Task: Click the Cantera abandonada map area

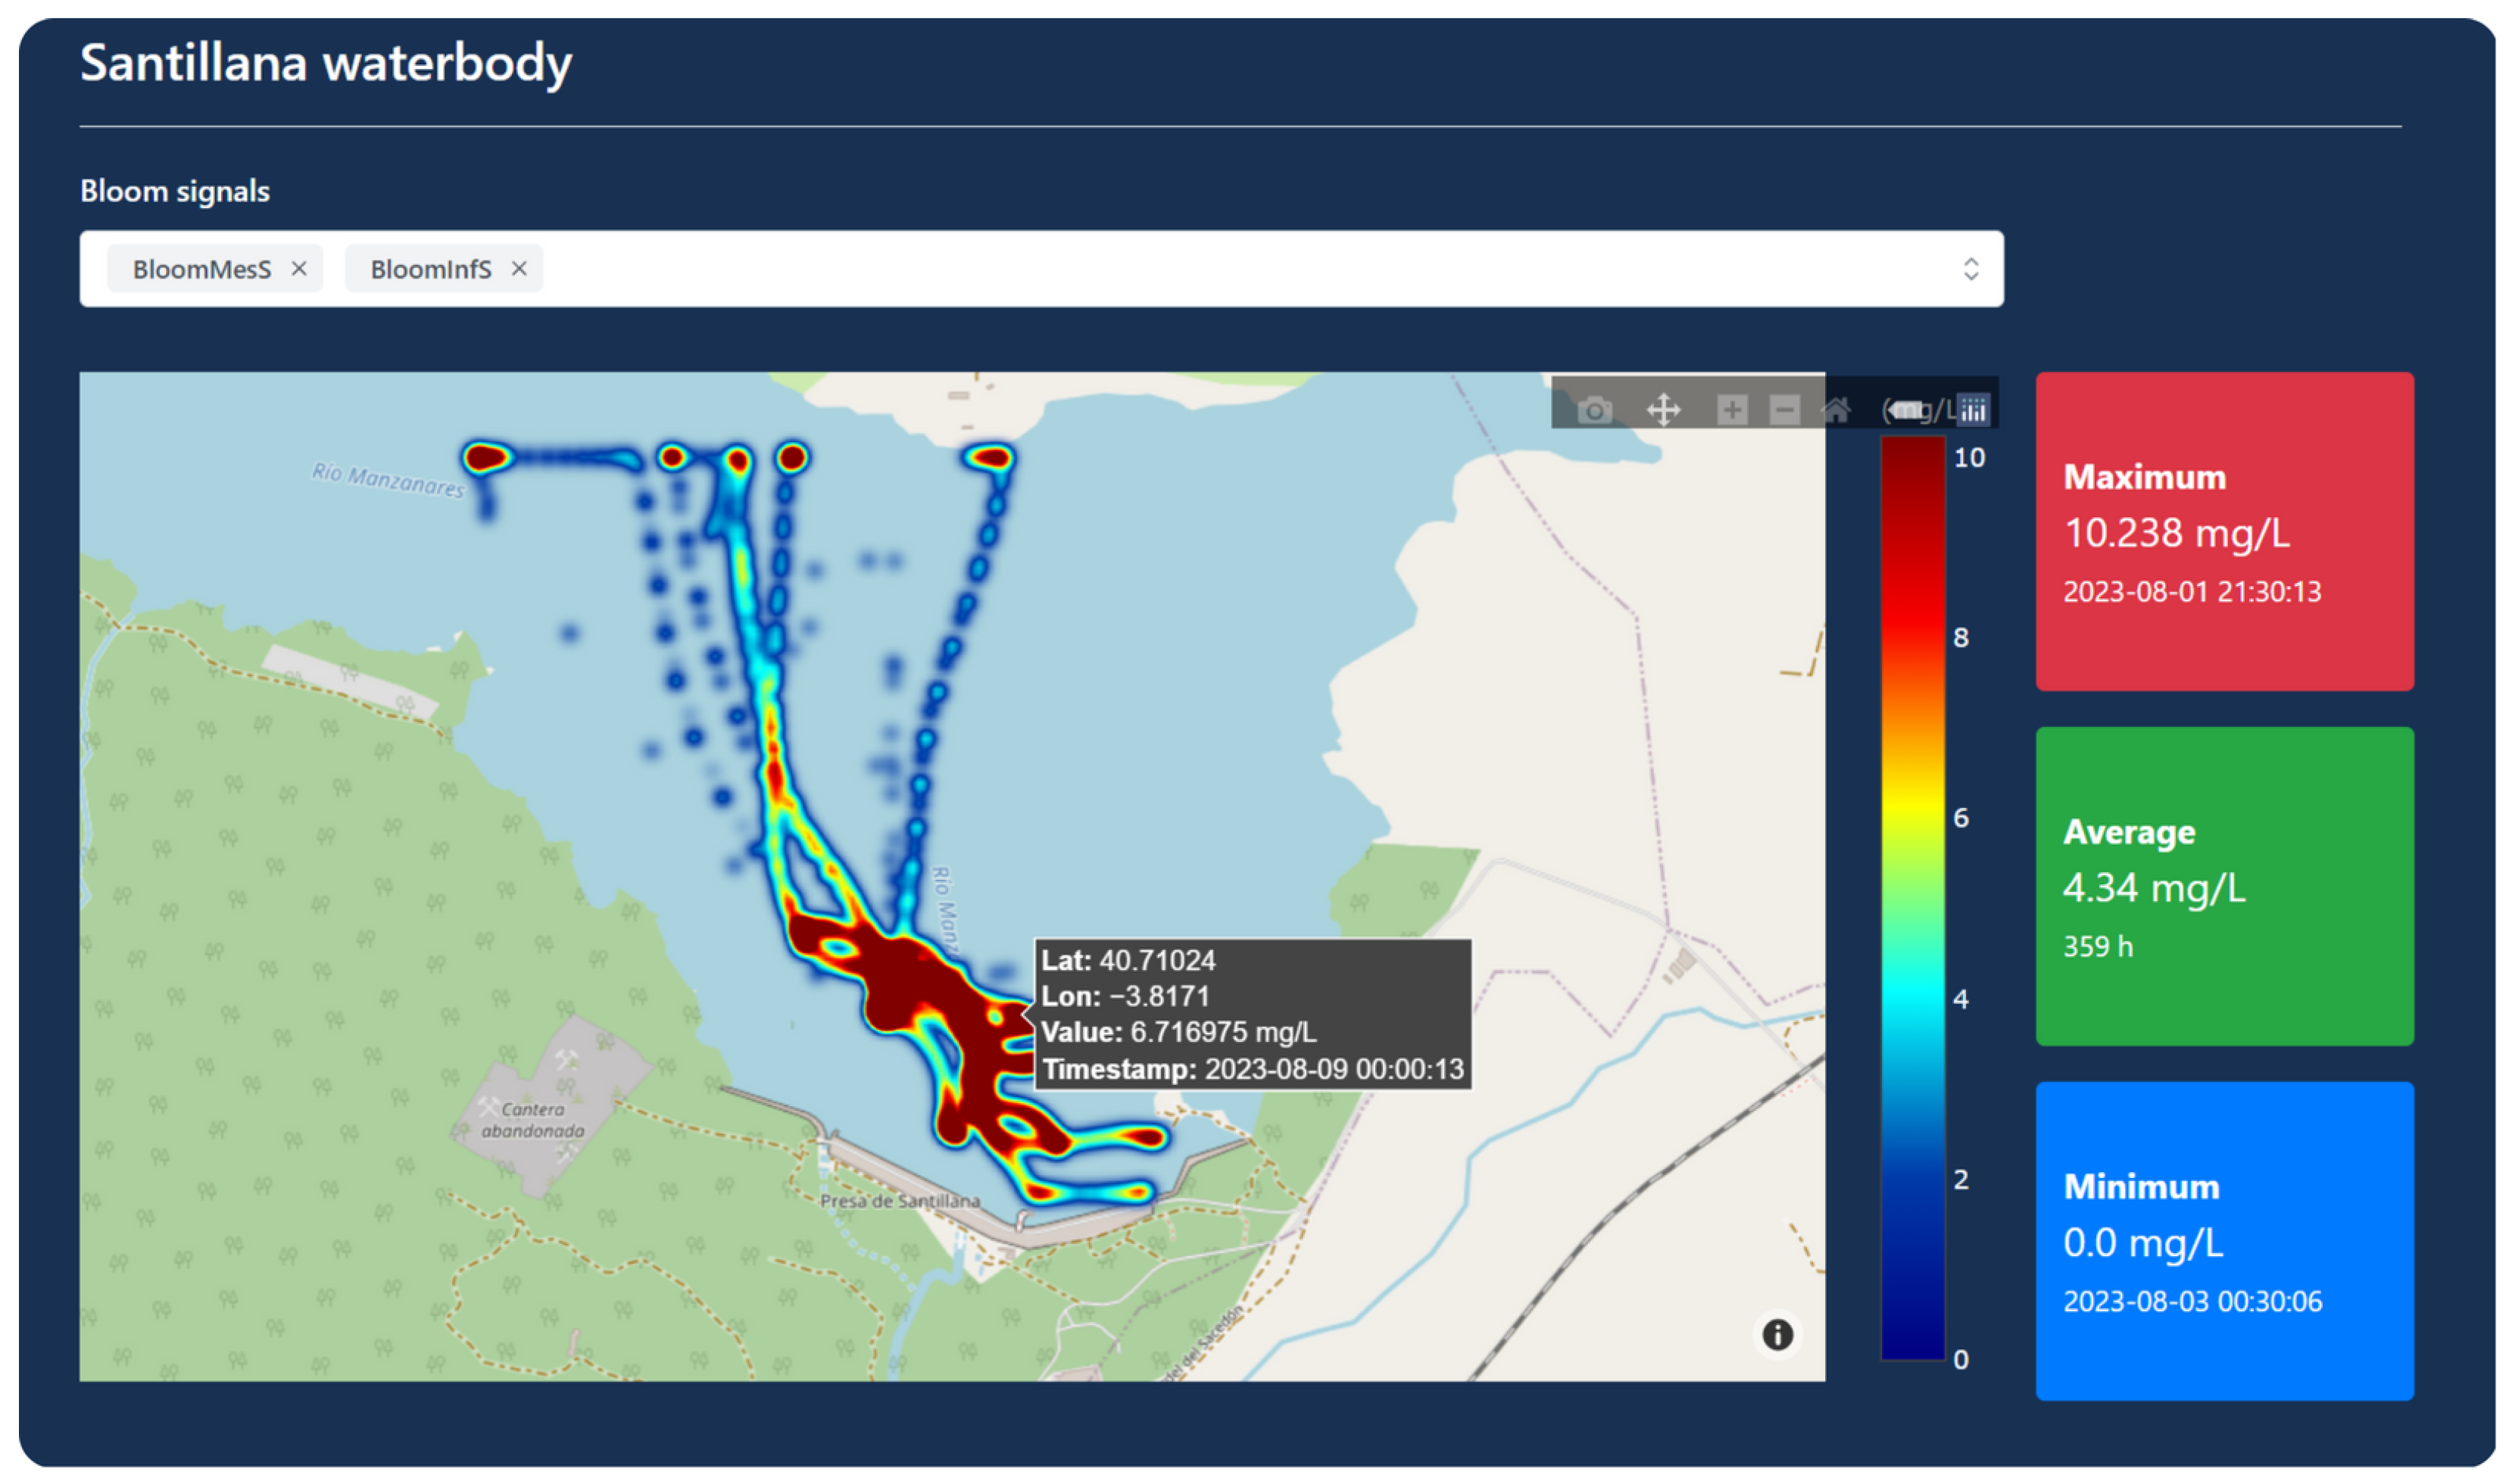Action: tap(533, 1120)
